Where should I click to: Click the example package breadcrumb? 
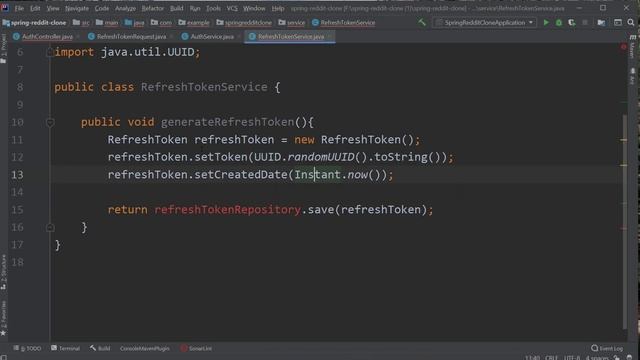[194, 22]
